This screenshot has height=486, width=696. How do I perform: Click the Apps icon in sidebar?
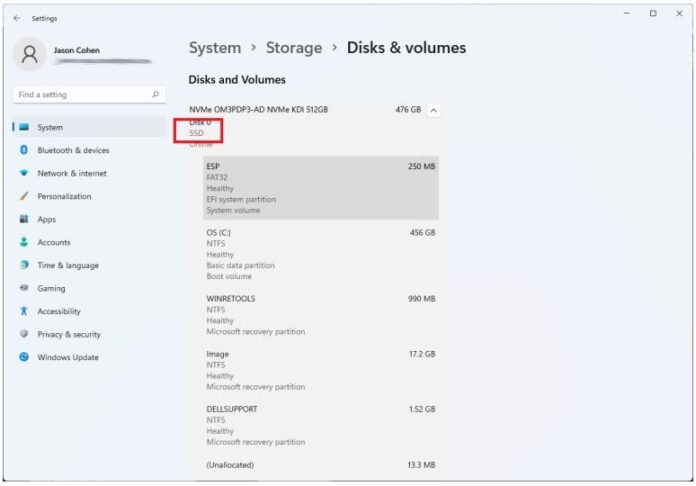(x=24, y=219)
